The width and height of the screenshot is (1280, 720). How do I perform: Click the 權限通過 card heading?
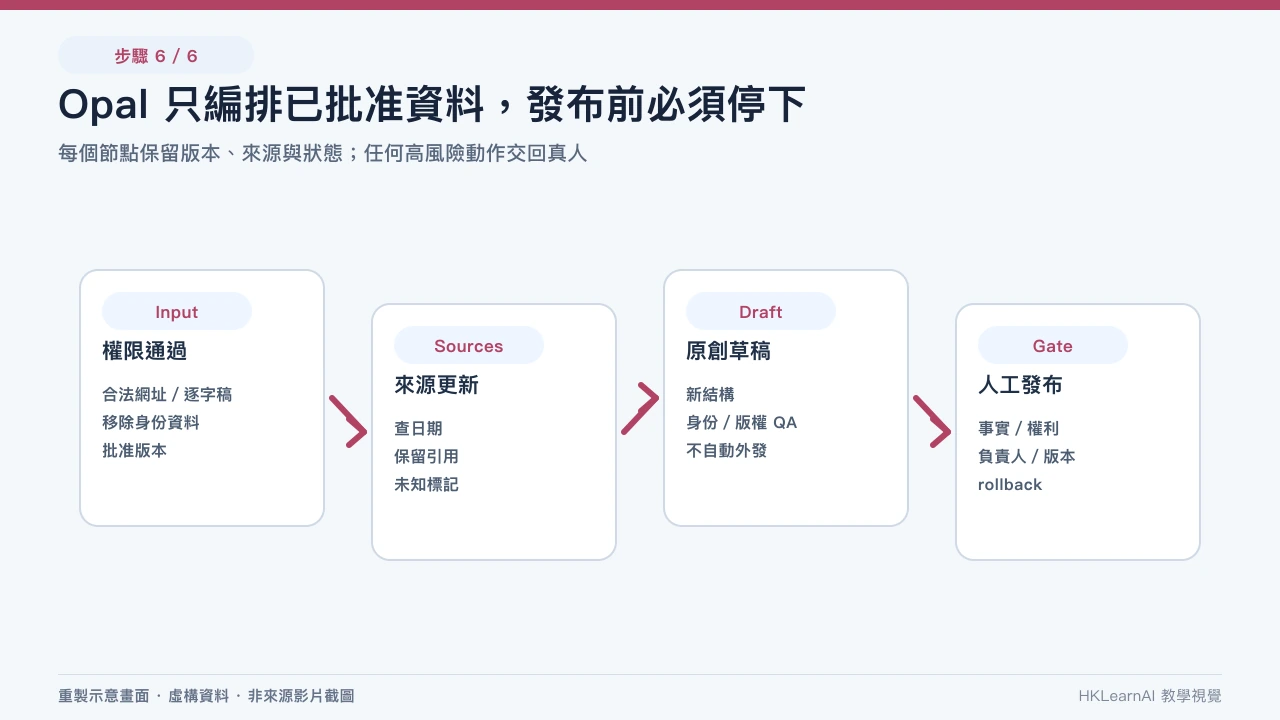[x=144, y=351]
